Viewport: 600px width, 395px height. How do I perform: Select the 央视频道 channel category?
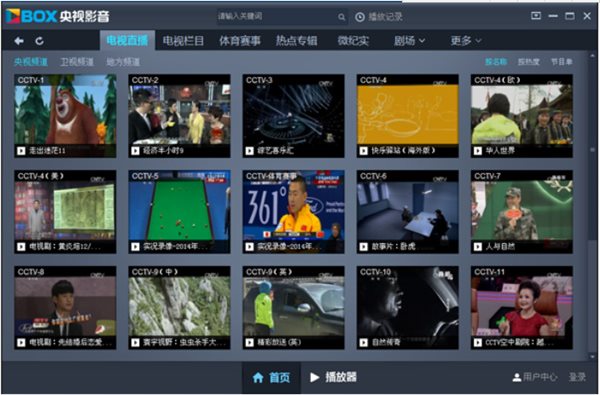point(31,62)
